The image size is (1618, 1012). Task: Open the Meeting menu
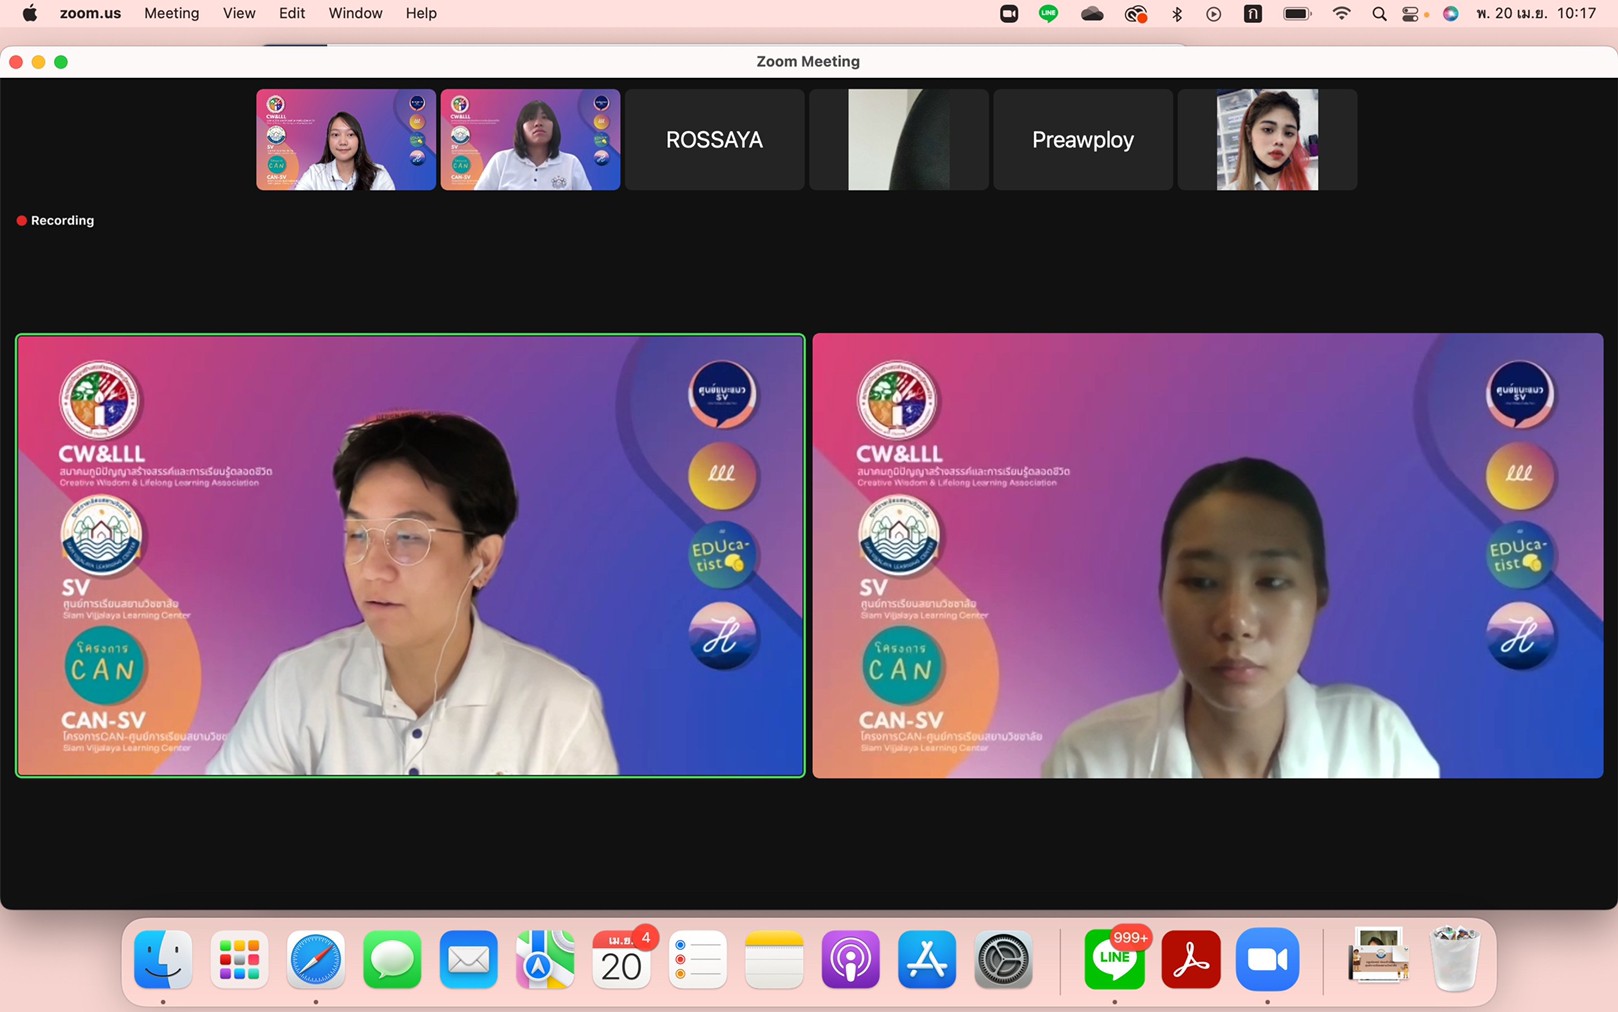171,14
